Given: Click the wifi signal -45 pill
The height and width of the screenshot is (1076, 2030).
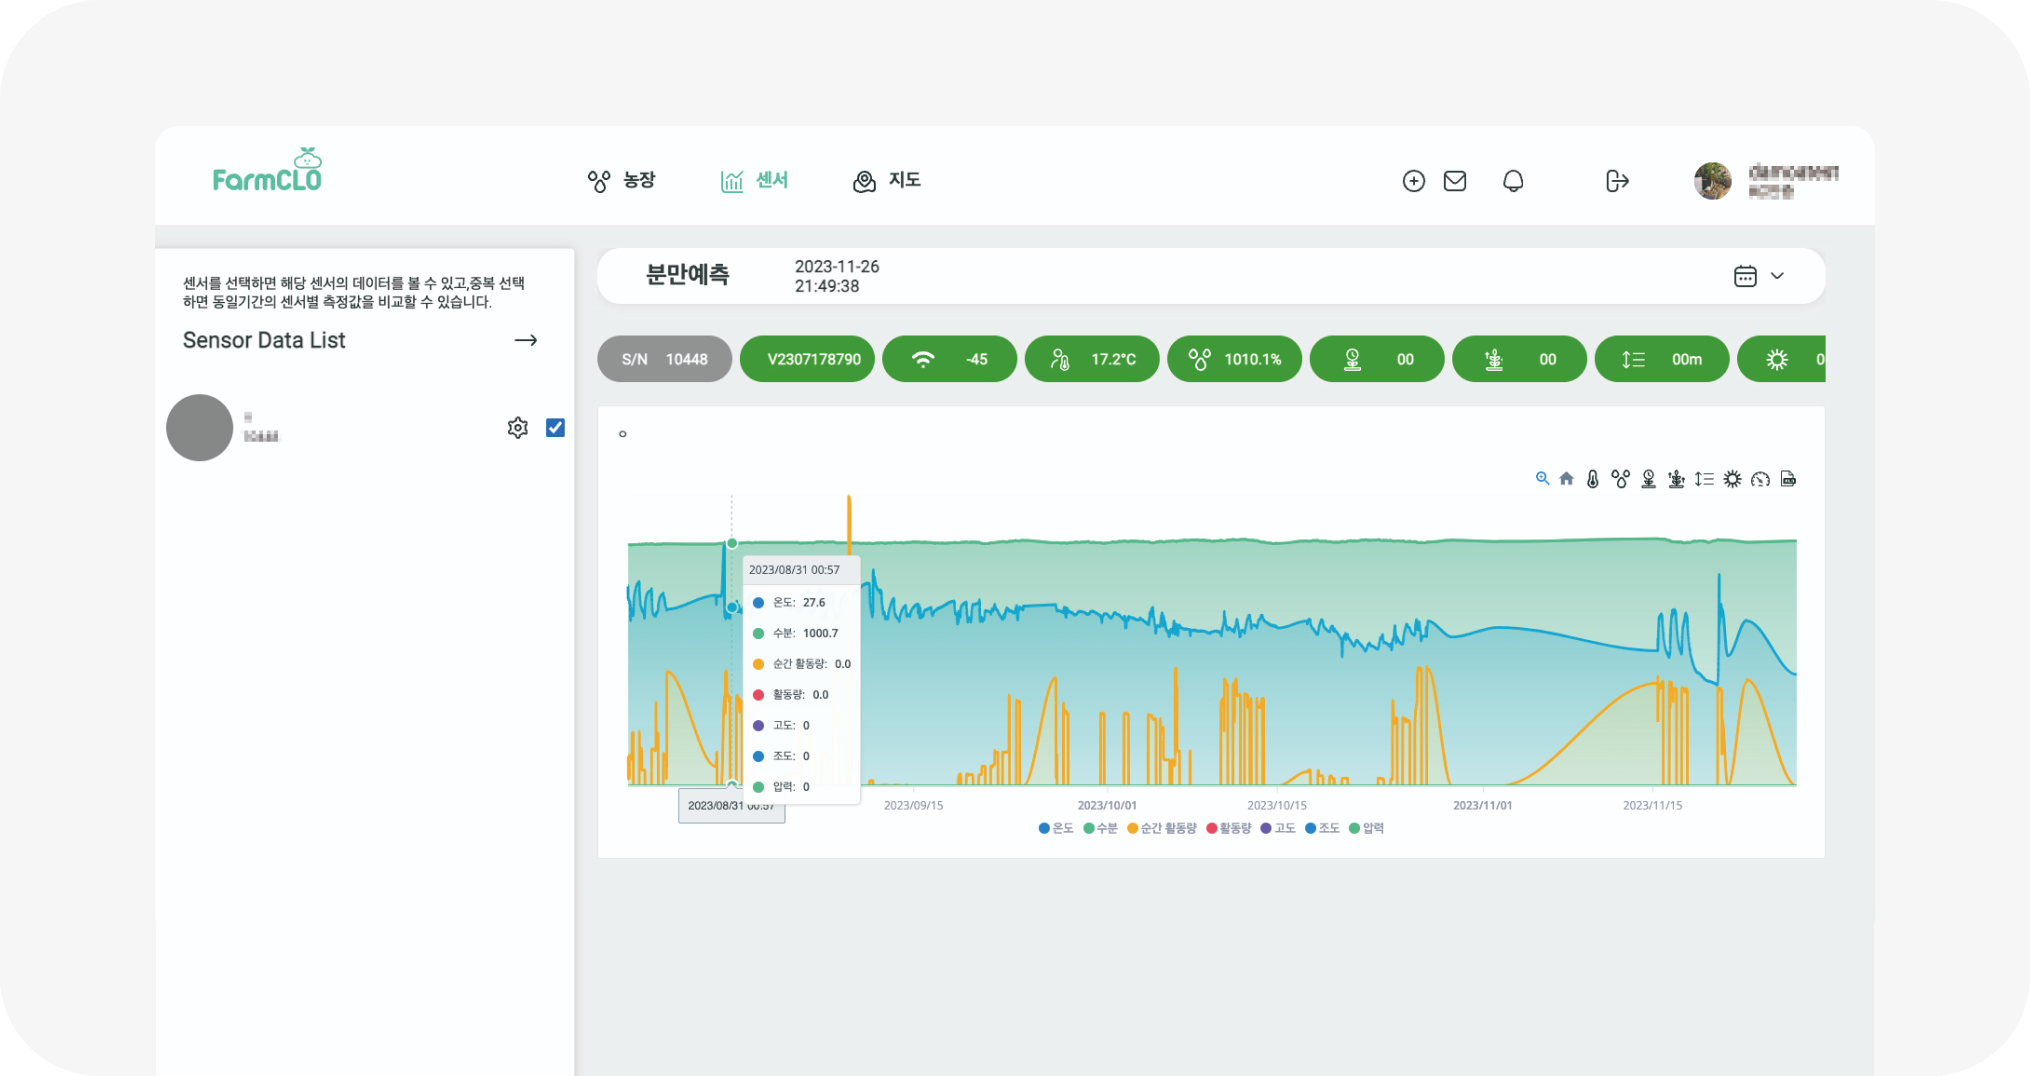Looking at the screenshot, I should tap(950, 359).
